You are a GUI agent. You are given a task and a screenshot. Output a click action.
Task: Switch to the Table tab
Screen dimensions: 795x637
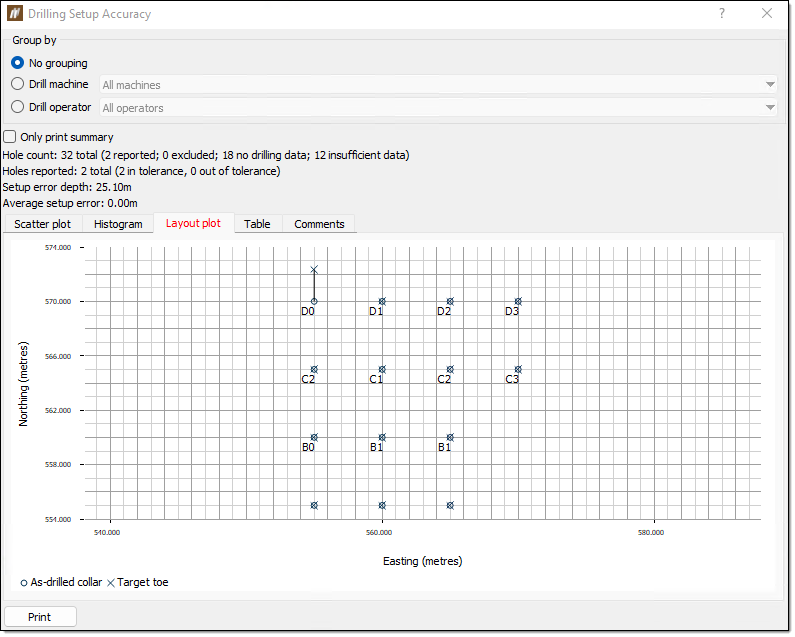(257, 224)
